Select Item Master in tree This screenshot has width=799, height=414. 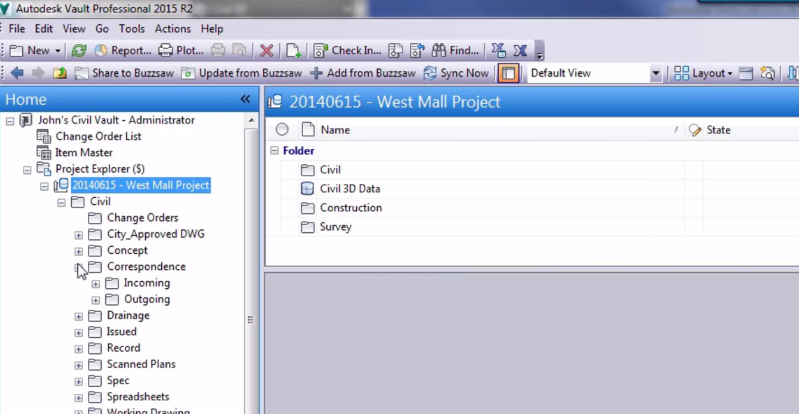(84, 152)
